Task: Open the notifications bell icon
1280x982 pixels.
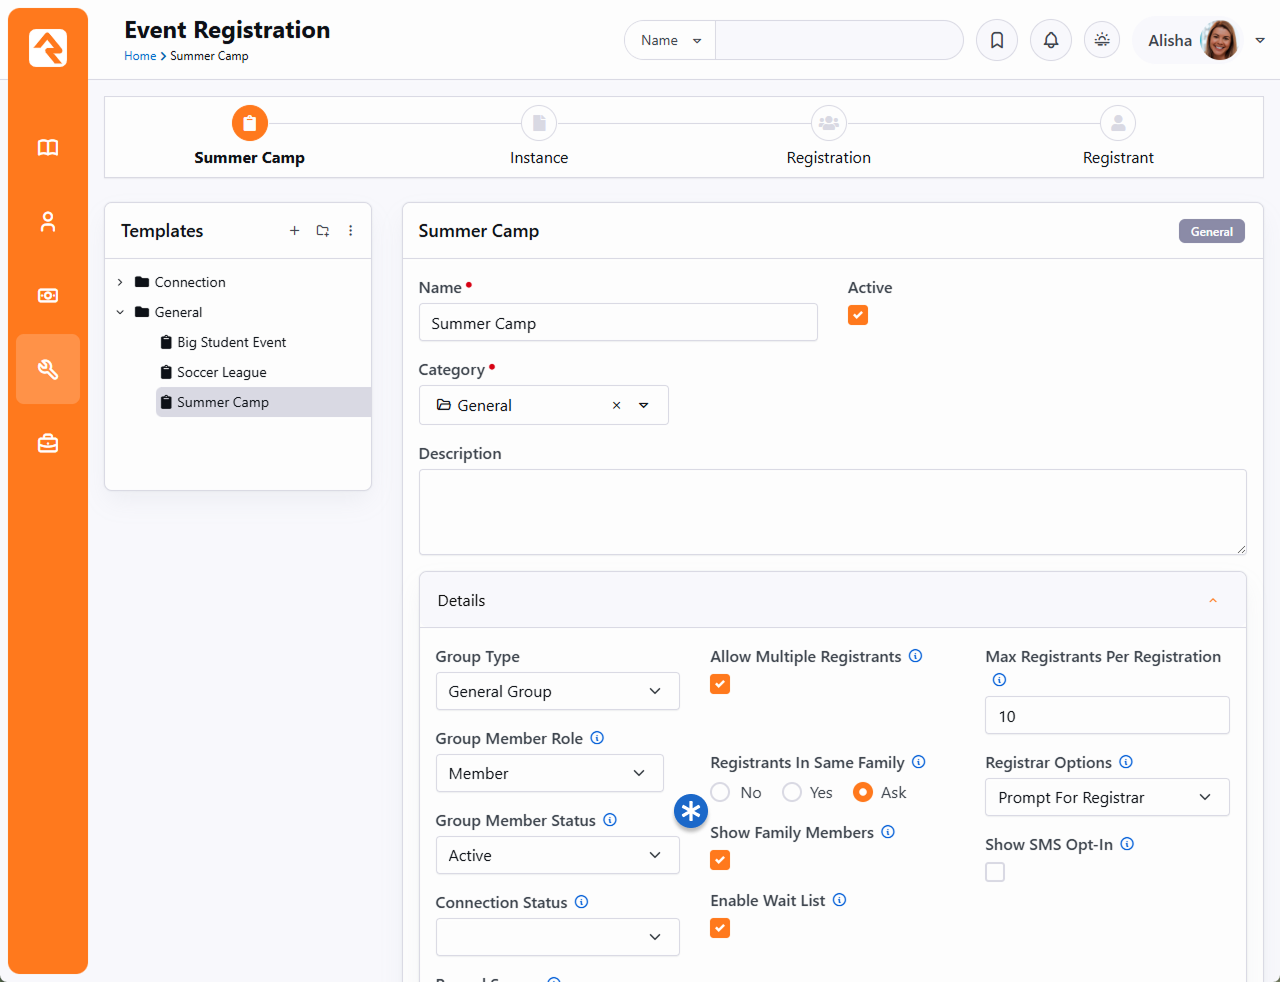Action: coord(1051,40)
